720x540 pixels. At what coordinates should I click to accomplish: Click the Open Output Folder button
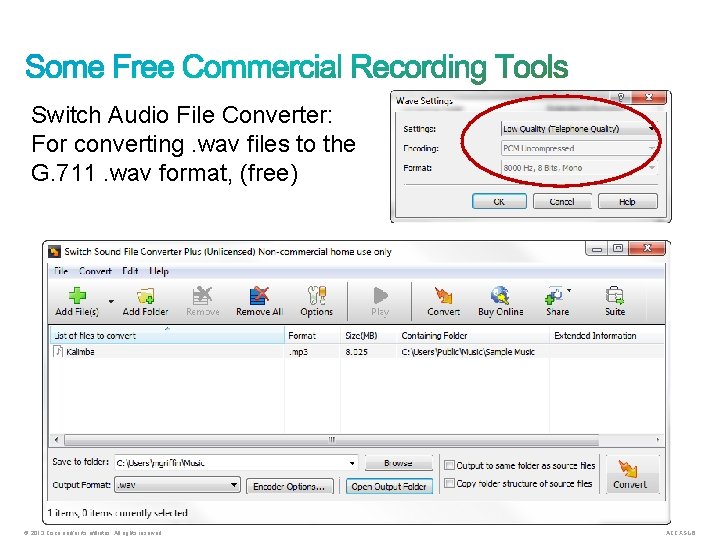tap(389, 486)
